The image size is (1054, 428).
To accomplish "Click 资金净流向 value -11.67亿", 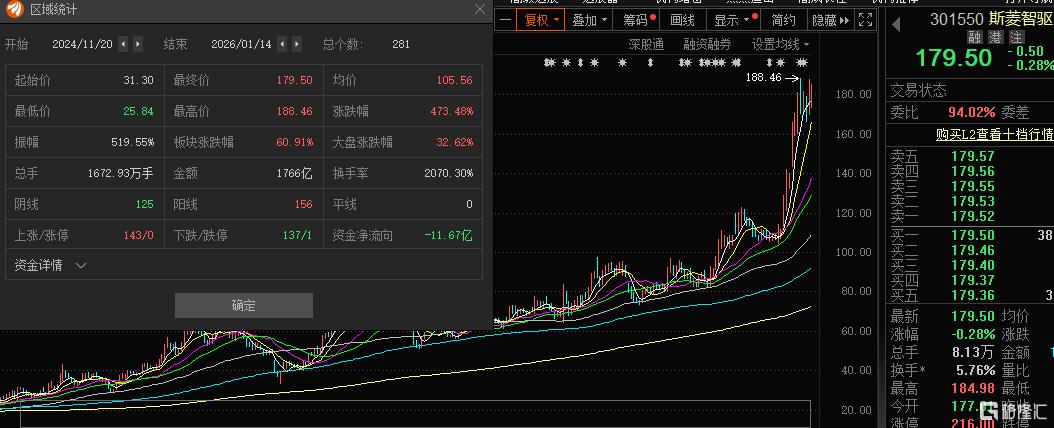I will coord(448,236).
